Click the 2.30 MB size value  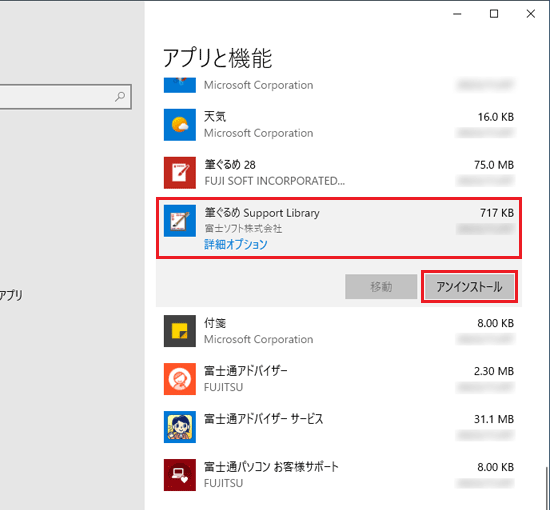click(x=494, y=371)
